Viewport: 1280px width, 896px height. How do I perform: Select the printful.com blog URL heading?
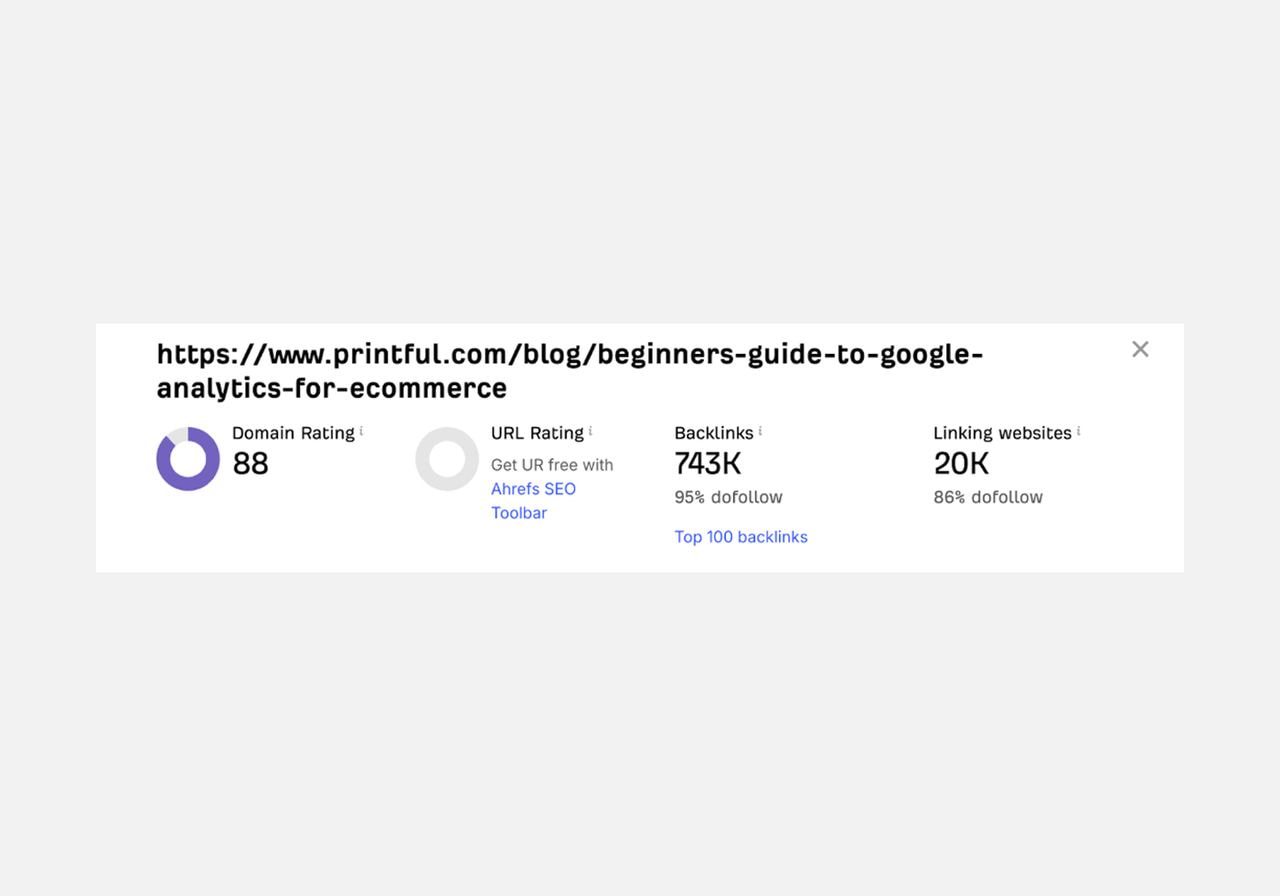coord(570,370)
